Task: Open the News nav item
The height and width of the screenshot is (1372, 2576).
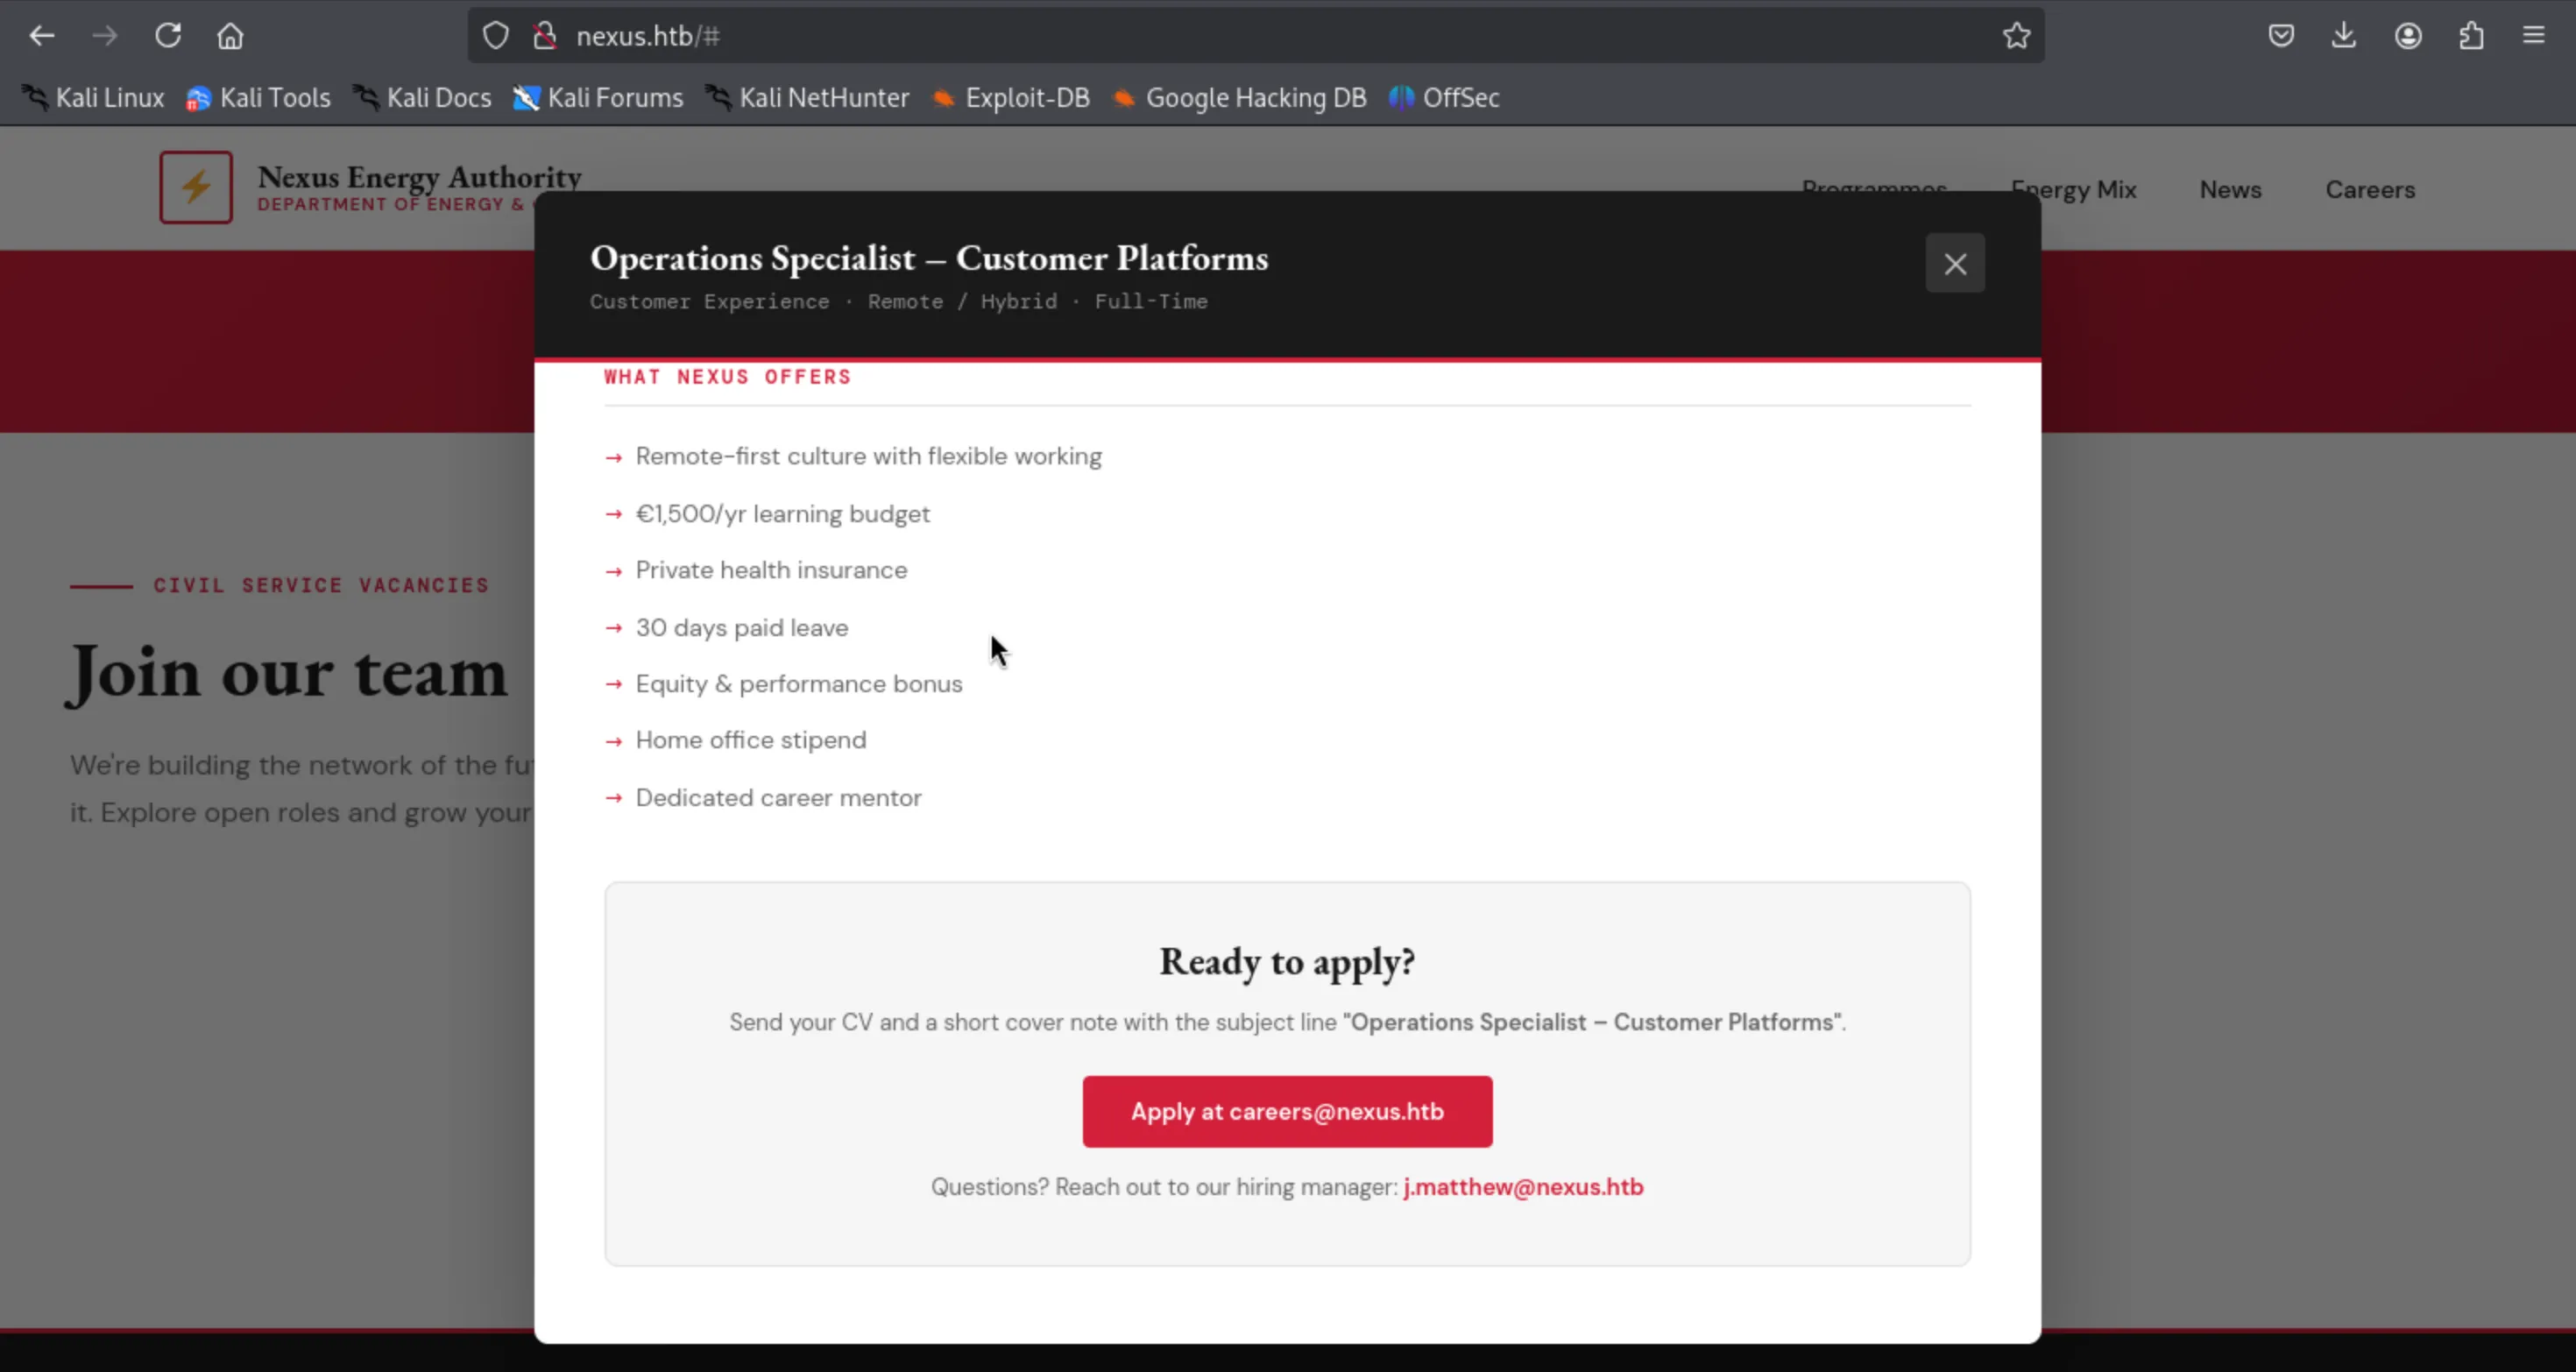Action: coord(2230,190)
